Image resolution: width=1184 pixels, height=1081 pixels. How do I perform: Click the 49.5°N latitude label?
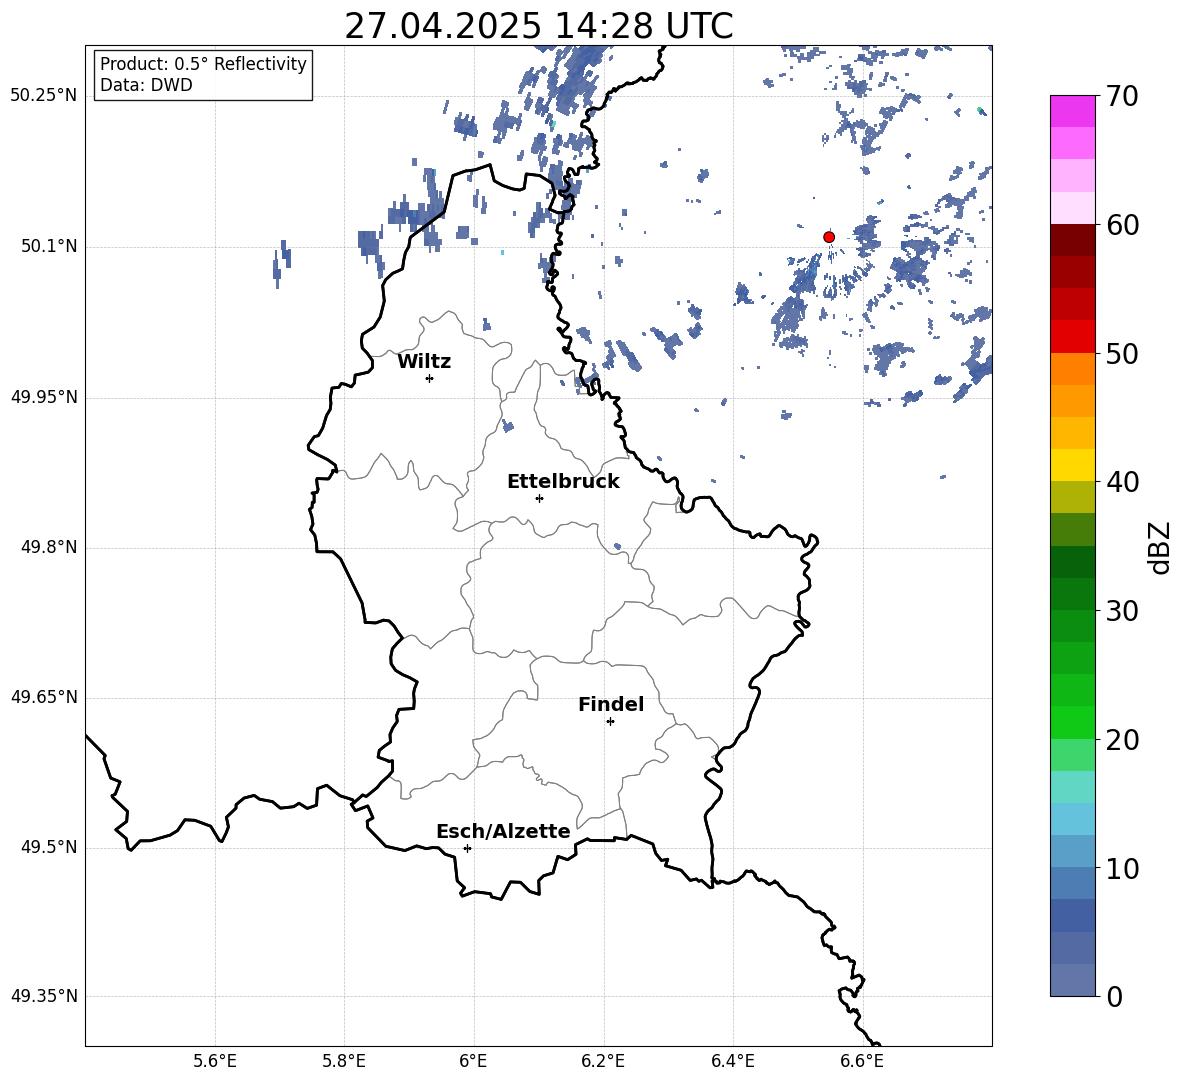[49, 847]
